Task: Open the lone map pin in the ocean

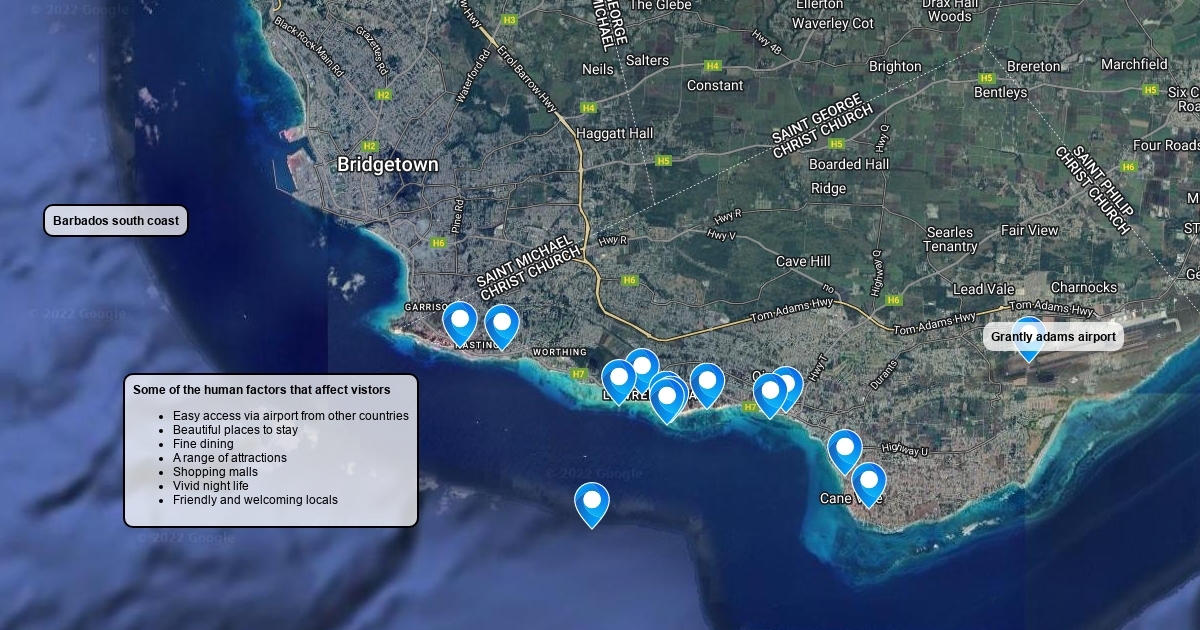Action: coord(592,503)
